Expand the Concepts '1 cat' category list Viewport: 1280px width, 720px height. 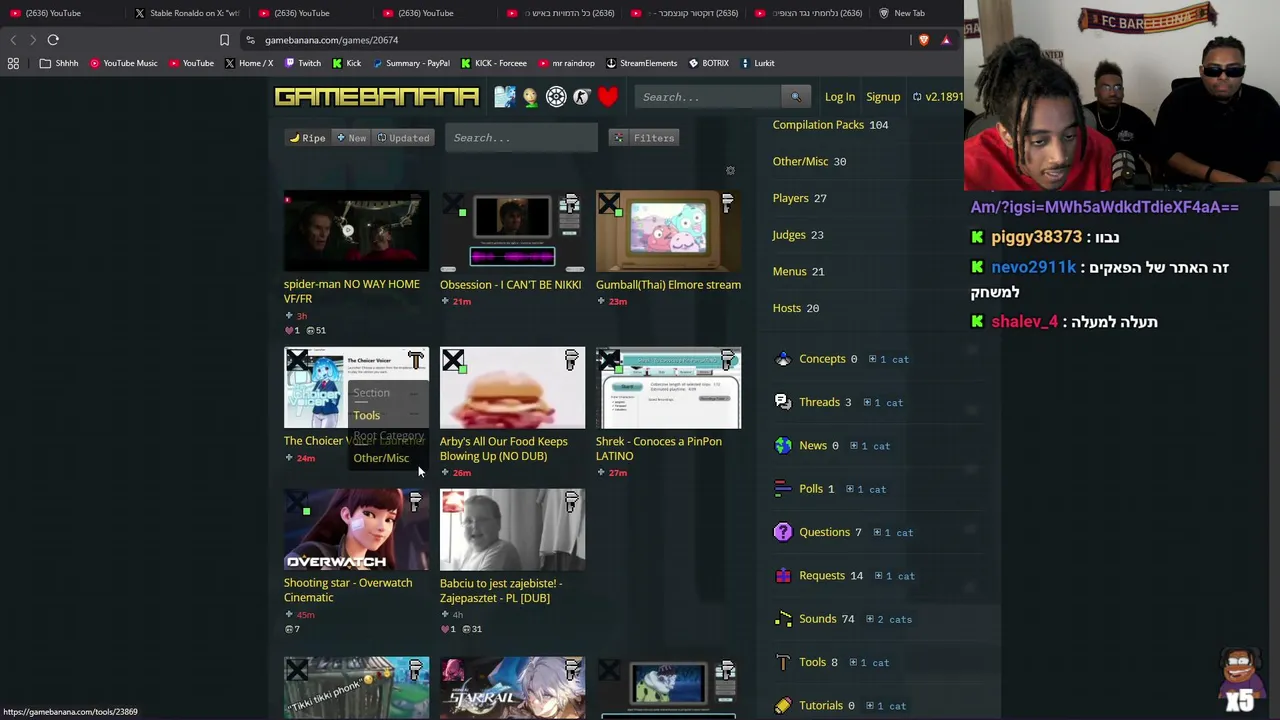[888, 359]
